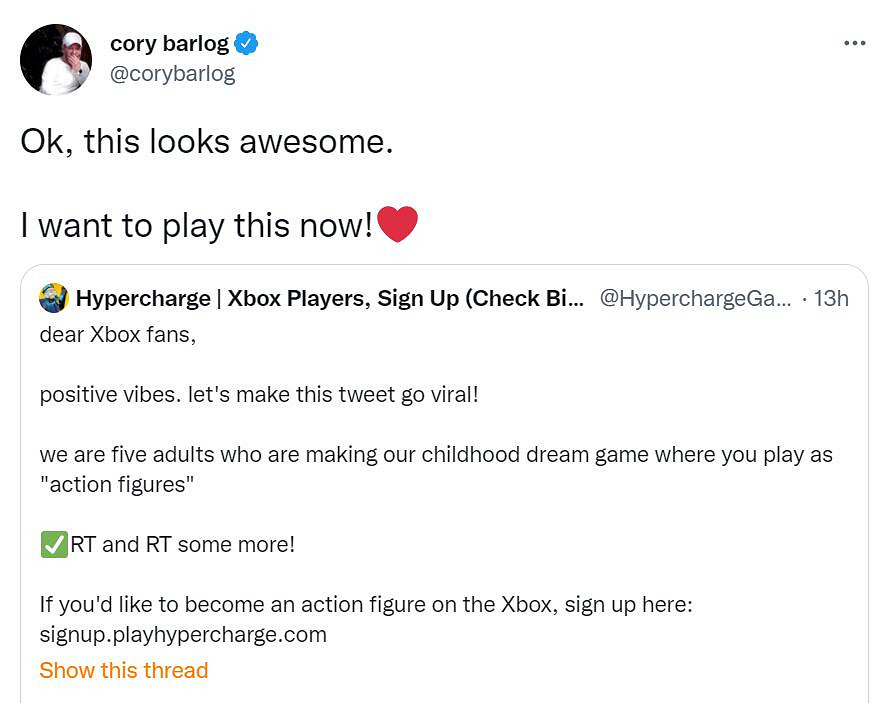
Task: Click the Hypercharge quoted tweet author name
Action: [x=329, y=298]
